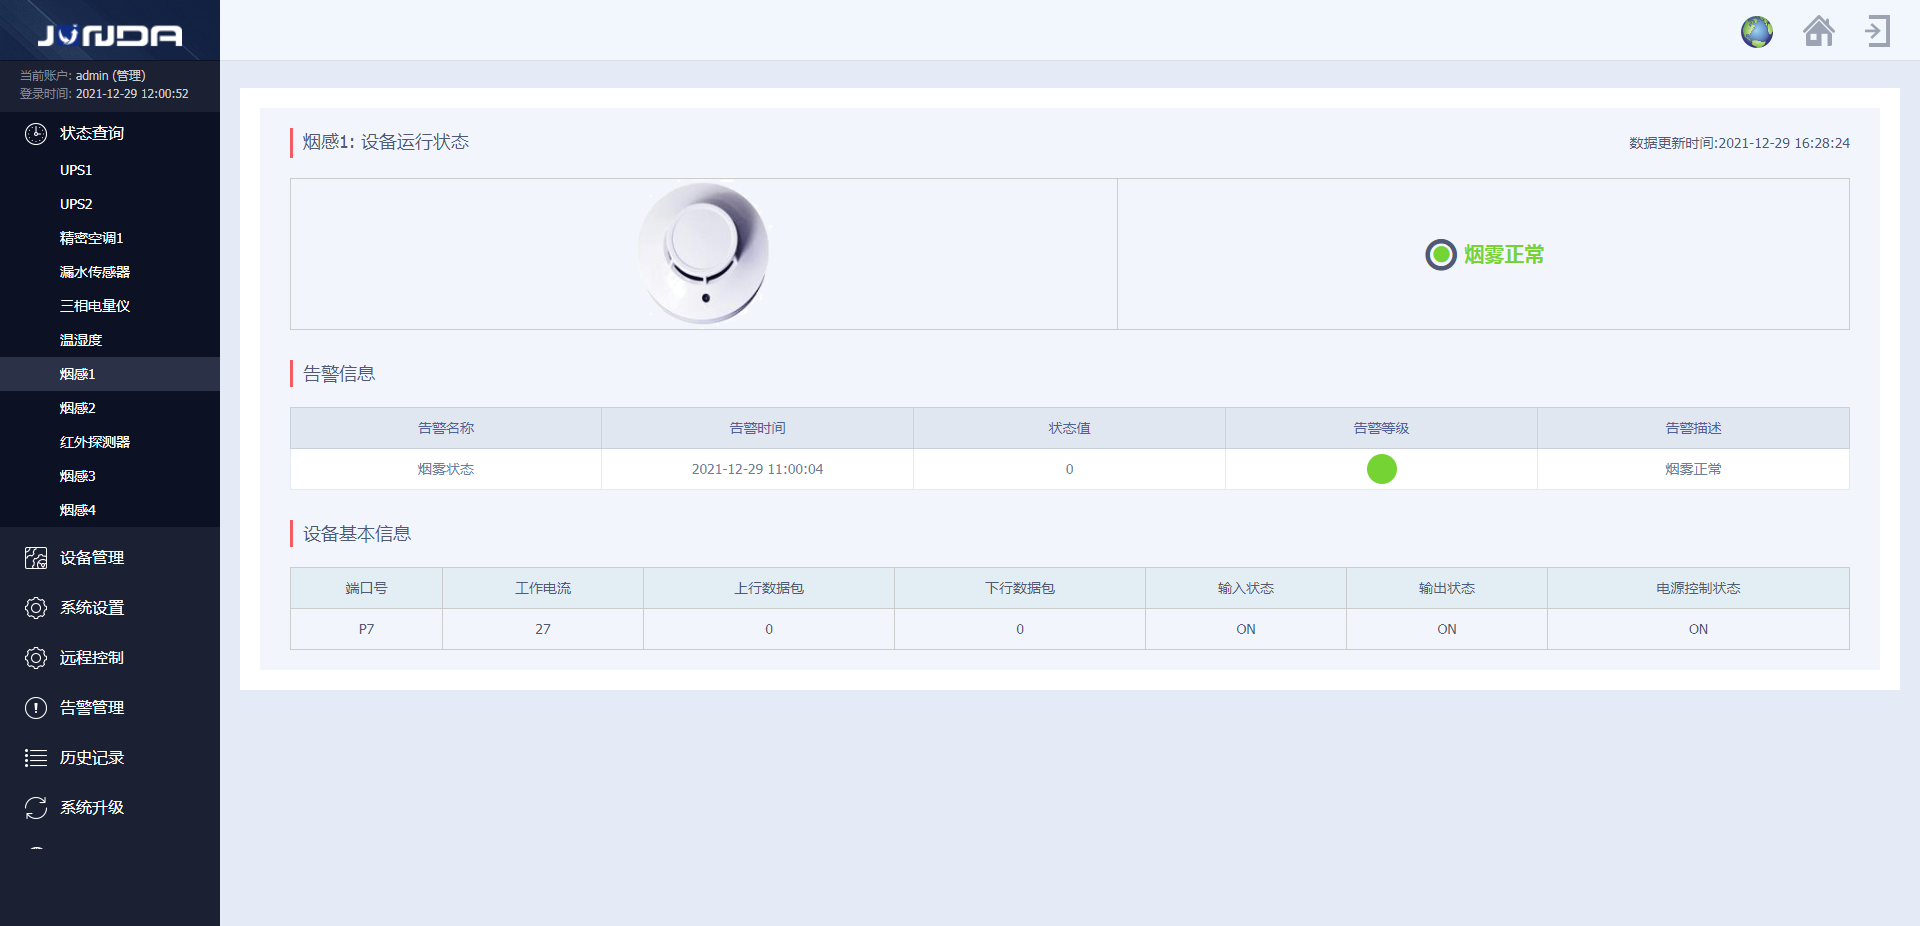This screenshot has height=926, width=1920.
Task: Click the 设备管理 floor-plan icon
Action: click(x=36, y=558)
